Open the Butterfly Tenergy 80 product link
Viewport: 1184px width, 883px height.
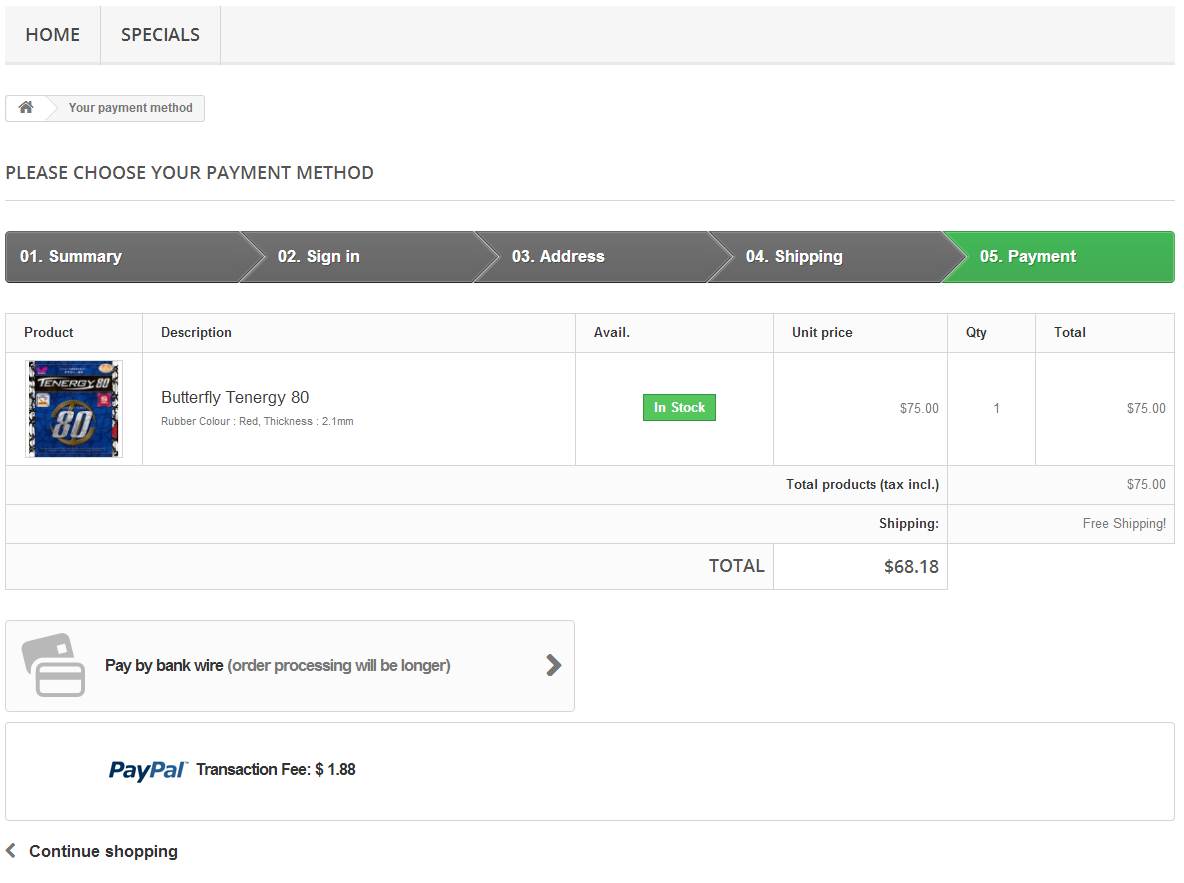[x=235, y=397]
